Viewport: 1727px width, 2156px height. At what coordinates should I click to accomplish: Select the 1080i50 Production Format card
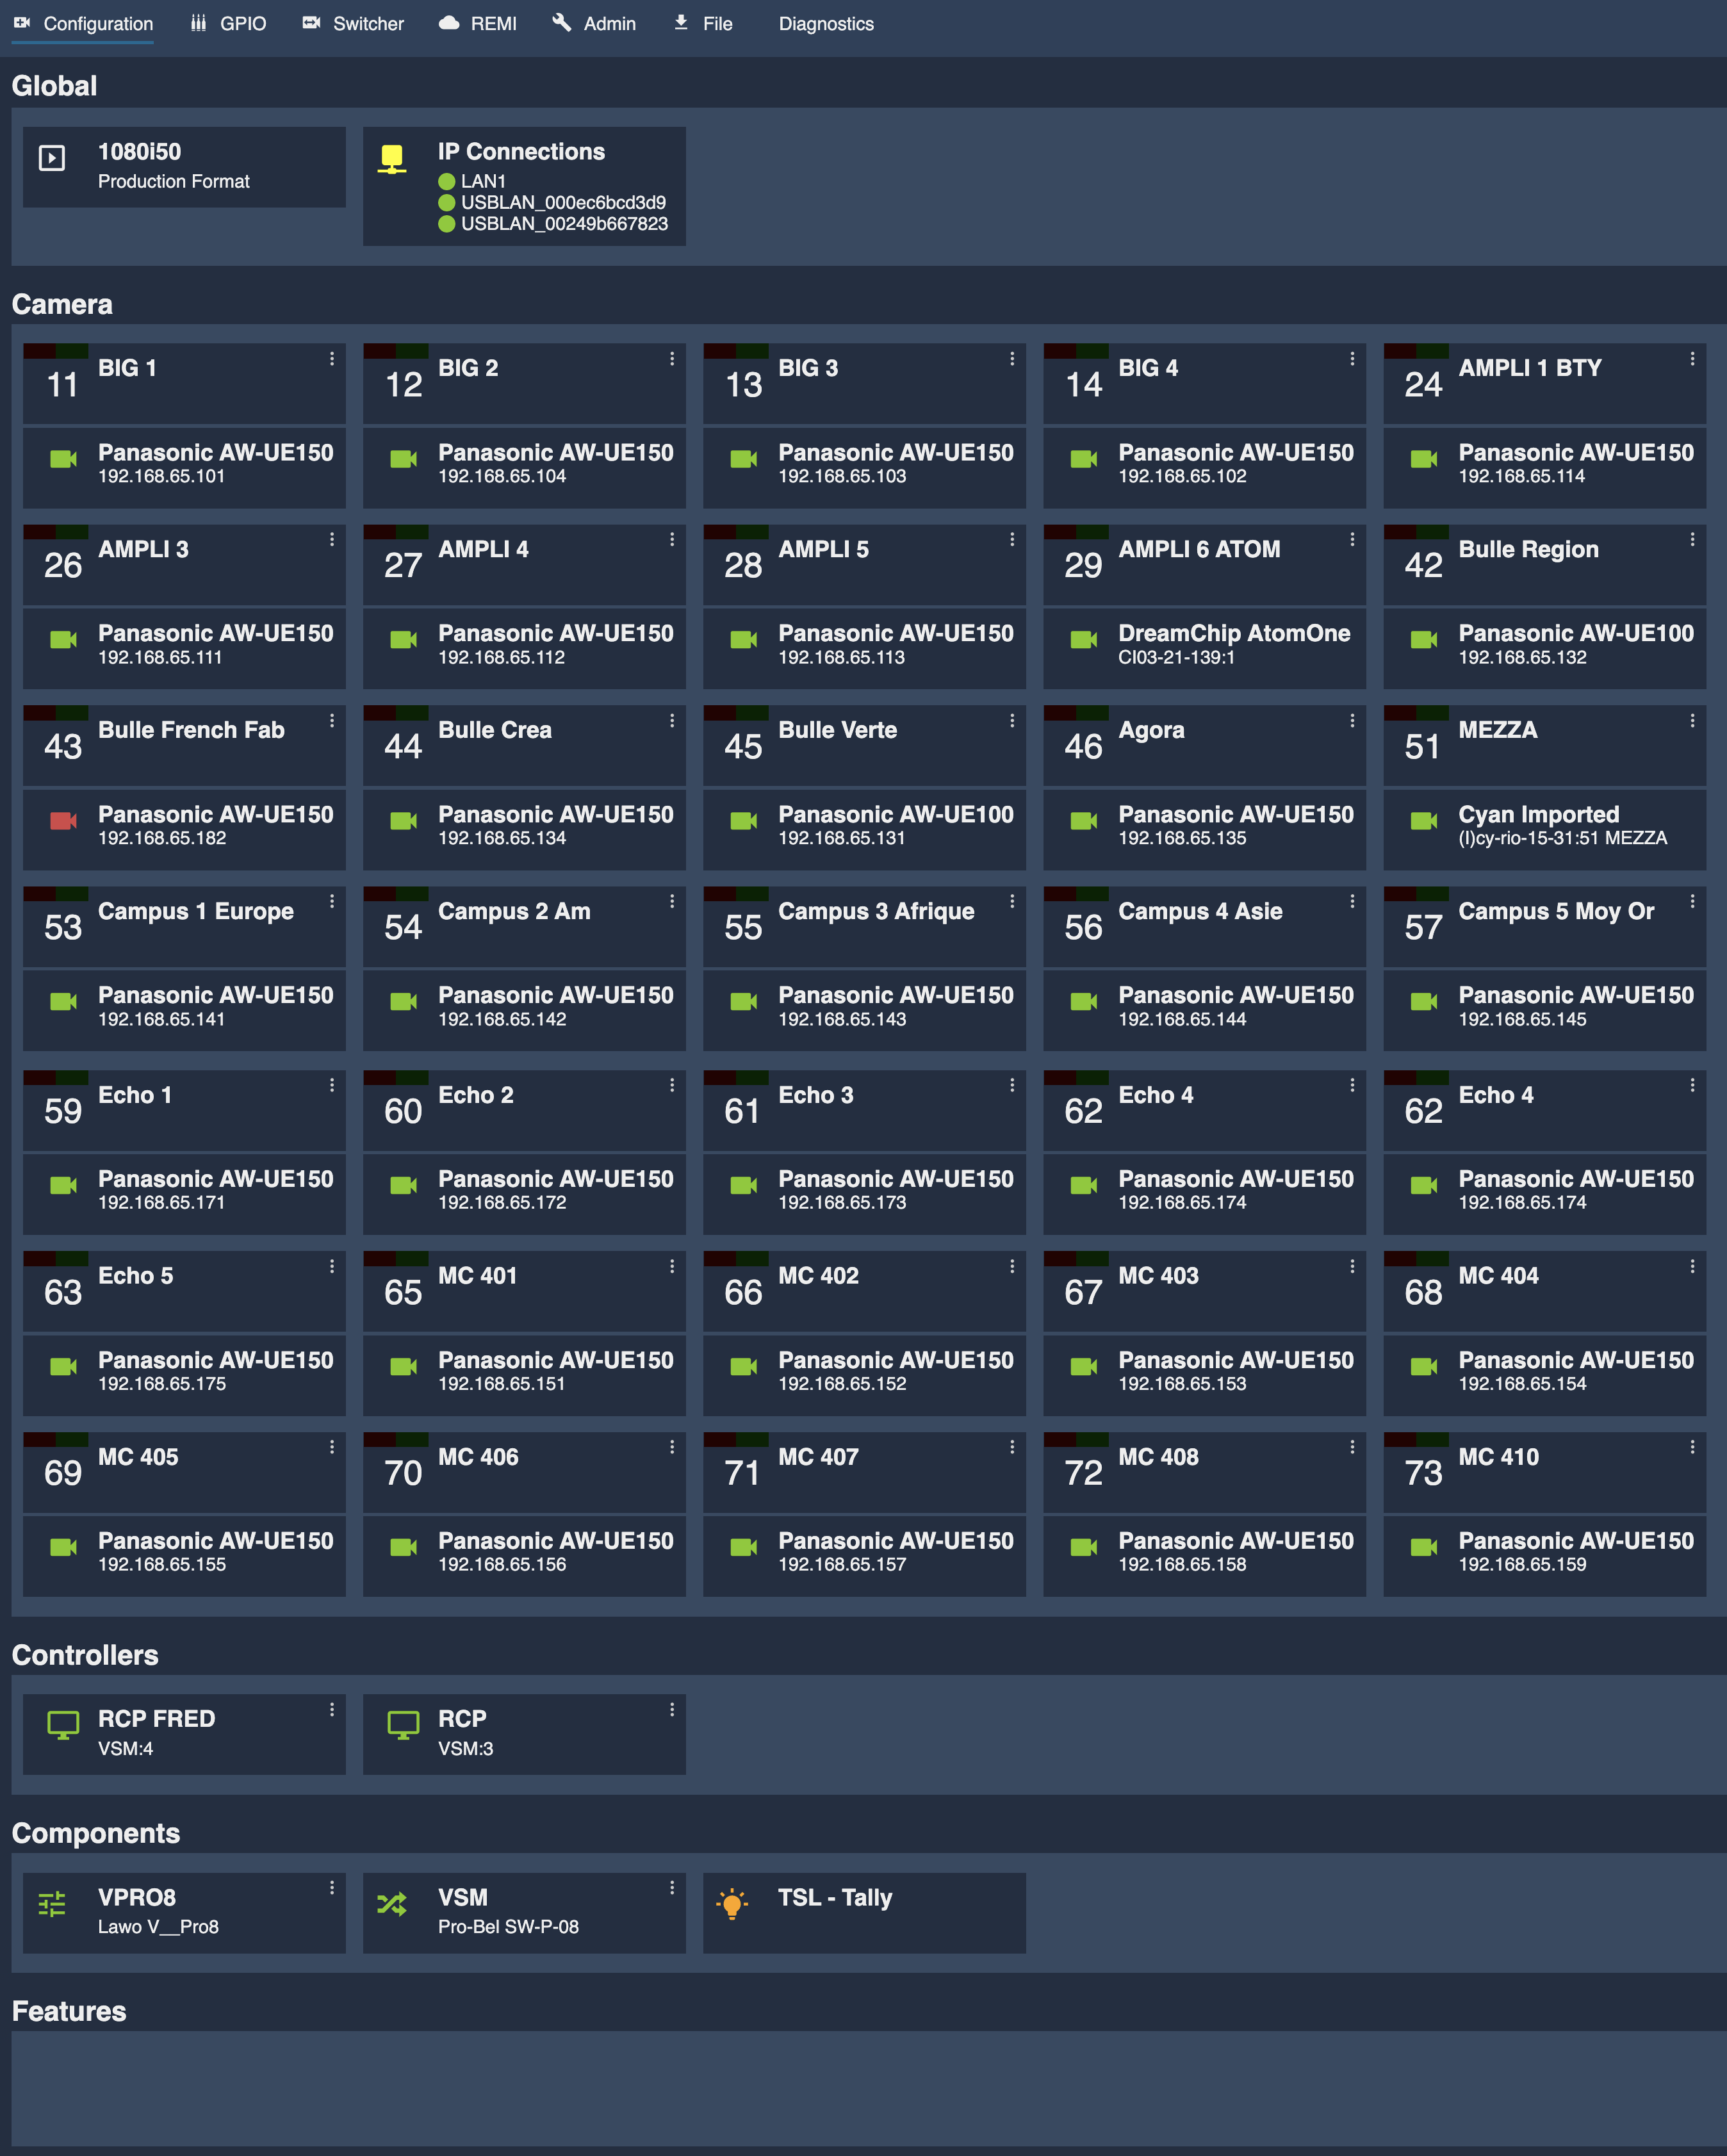(x=184, y=167)
